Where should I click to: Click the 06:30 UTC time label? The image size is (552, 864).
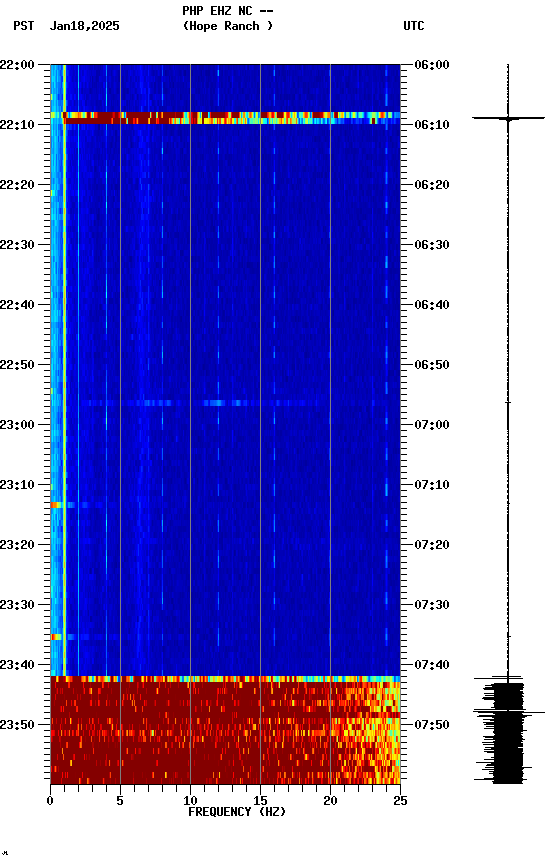tap(432, 245)
